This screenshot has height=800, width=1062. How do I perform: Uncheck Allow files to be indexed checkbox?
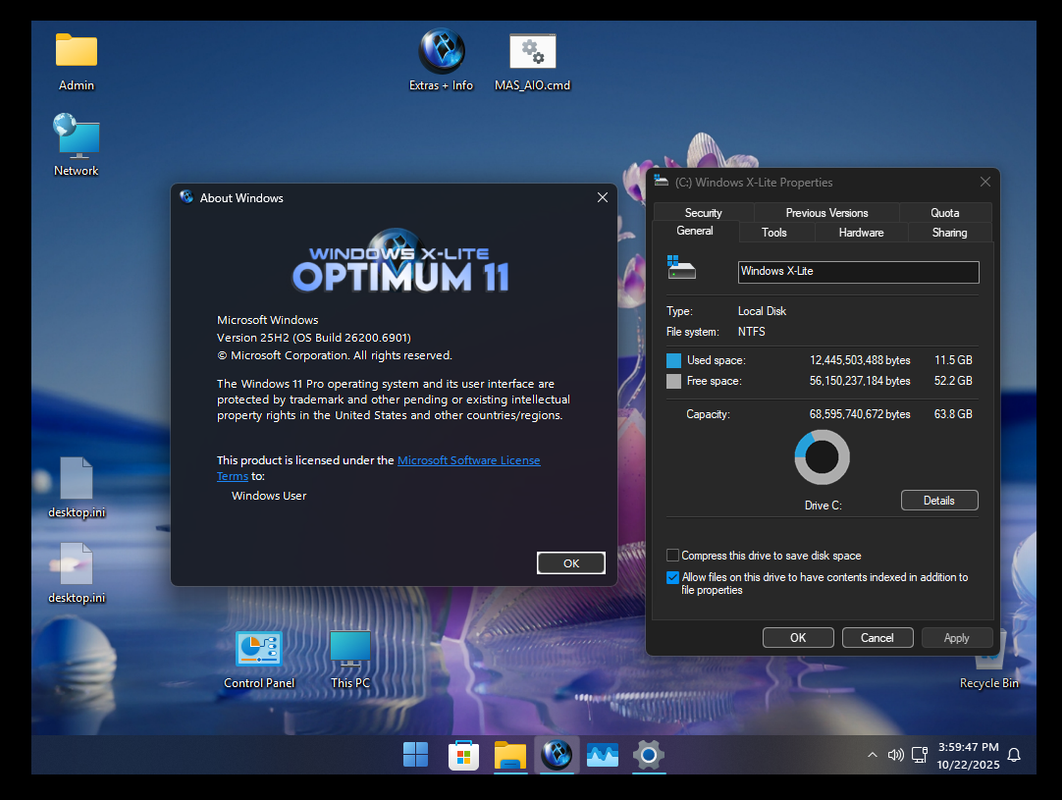[x=673, y=577]
